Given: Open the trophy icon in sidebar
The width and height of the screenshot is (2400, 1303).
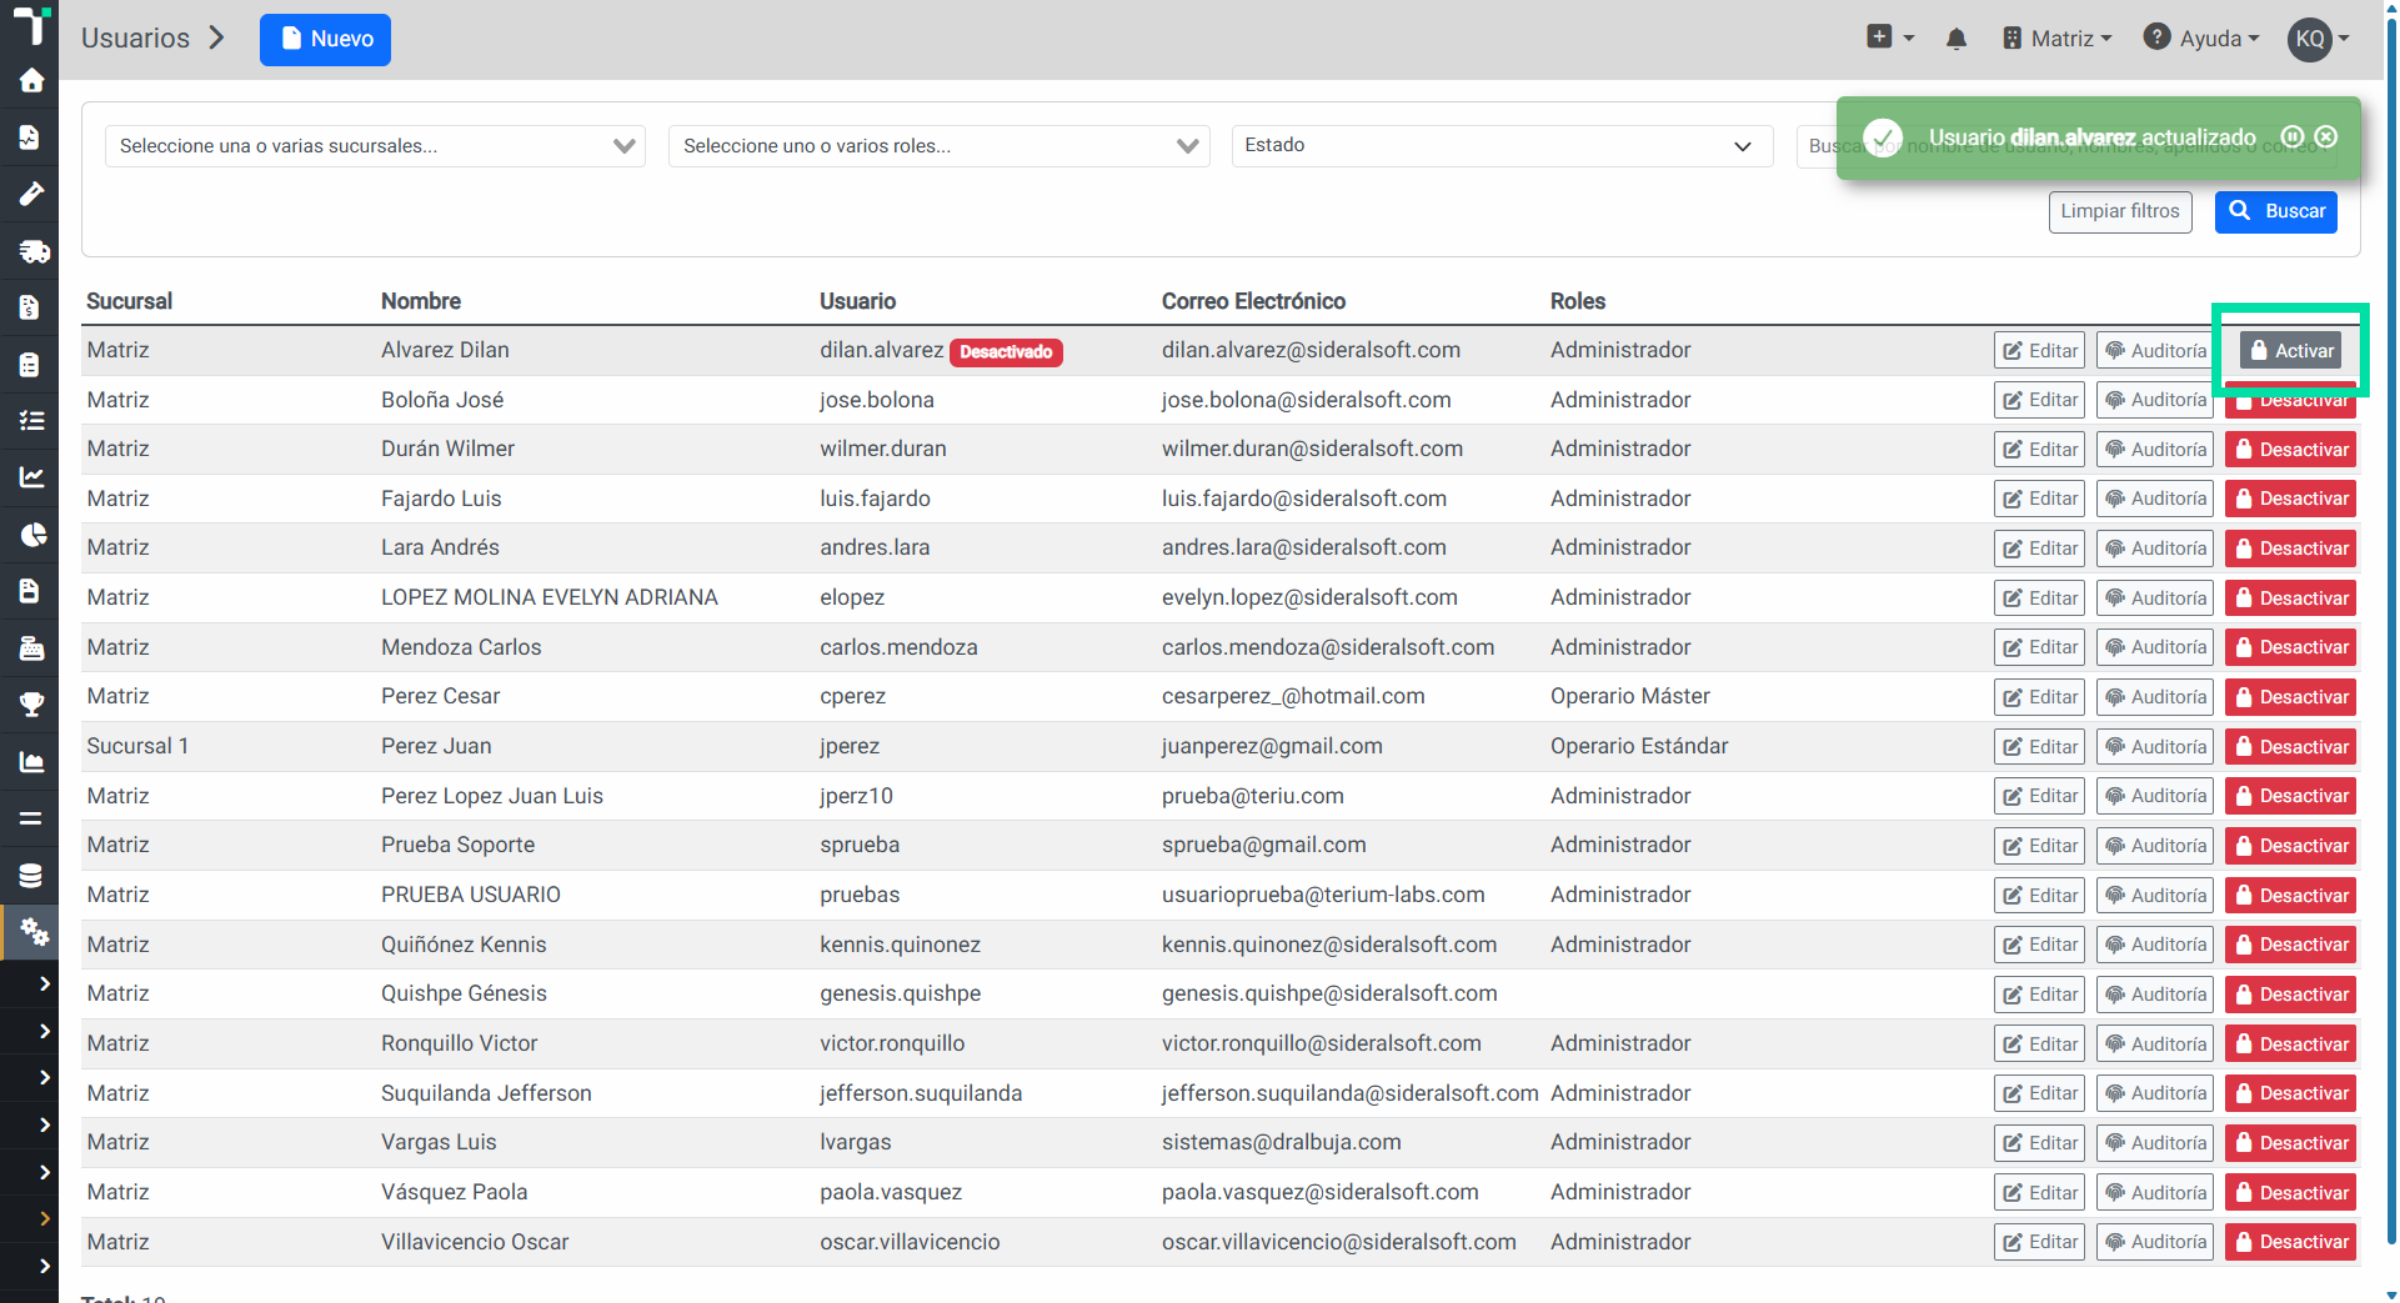Looking at the screenshot, I should coord(31,704).
